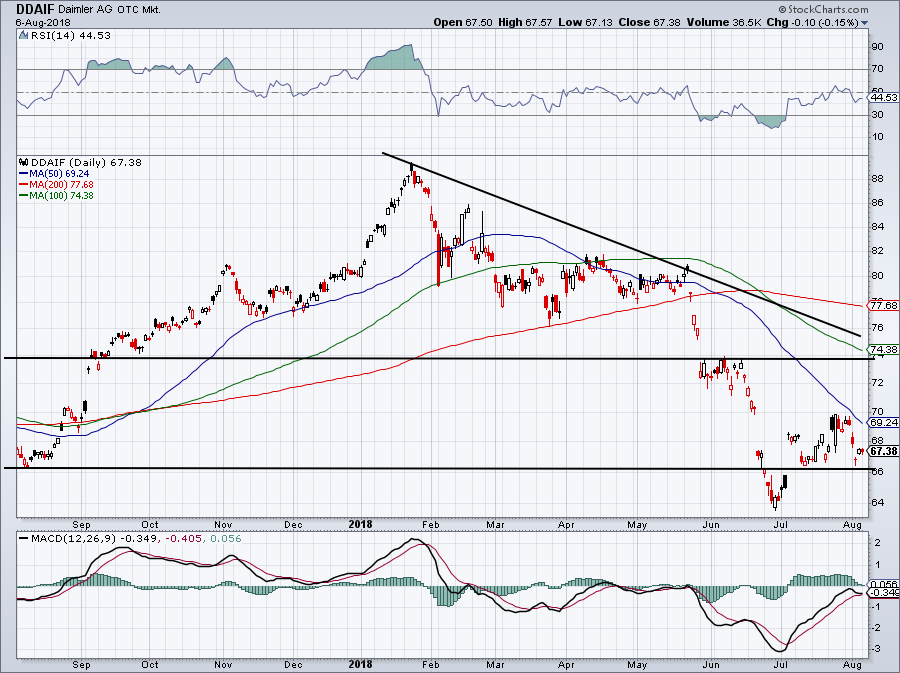
Task: Click 'Nov' on the price chart date axis
Action: coord(223,525)
